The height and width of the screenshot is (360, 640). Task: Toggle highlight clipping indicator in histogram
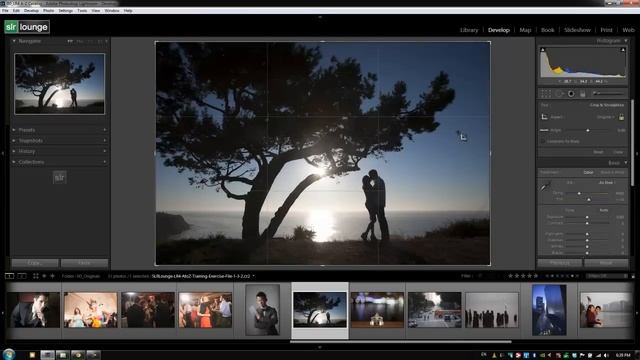click(x=623, y=50)
